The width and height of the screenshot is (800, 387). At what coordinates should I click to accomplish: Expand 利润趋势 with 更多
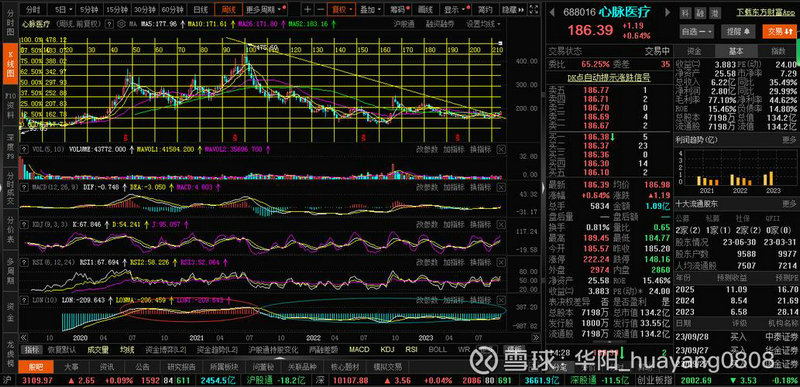789,139
